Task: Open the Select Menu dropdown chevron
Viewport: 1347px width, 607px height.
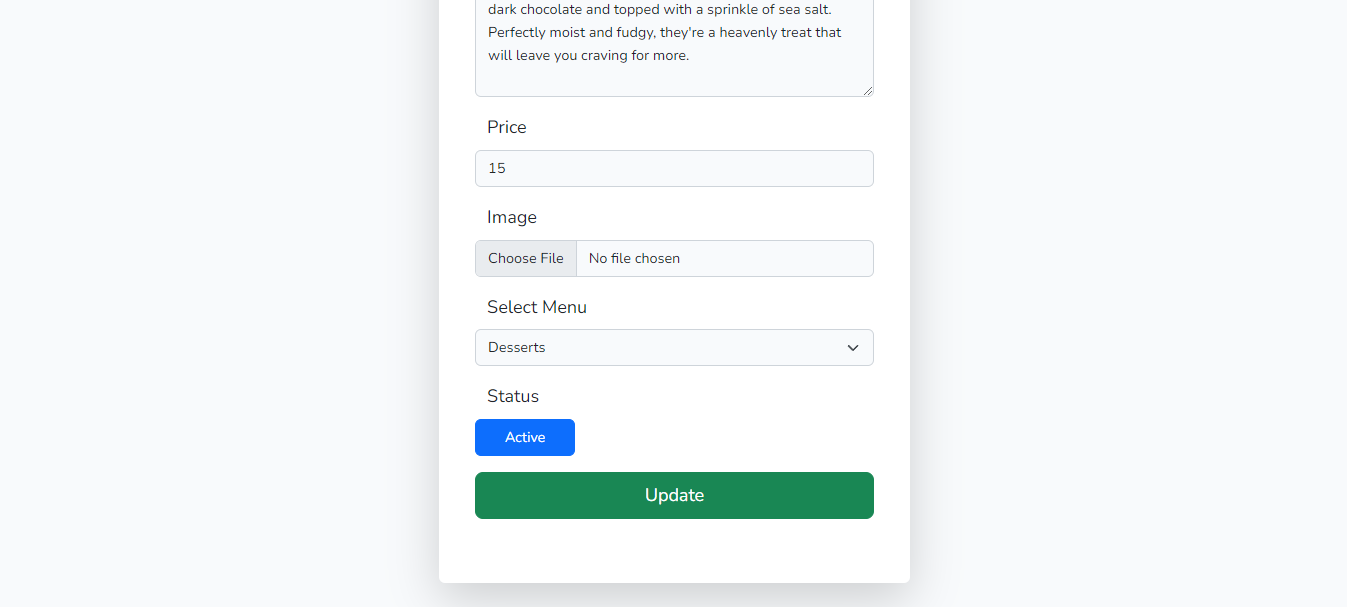Action: 853,347
